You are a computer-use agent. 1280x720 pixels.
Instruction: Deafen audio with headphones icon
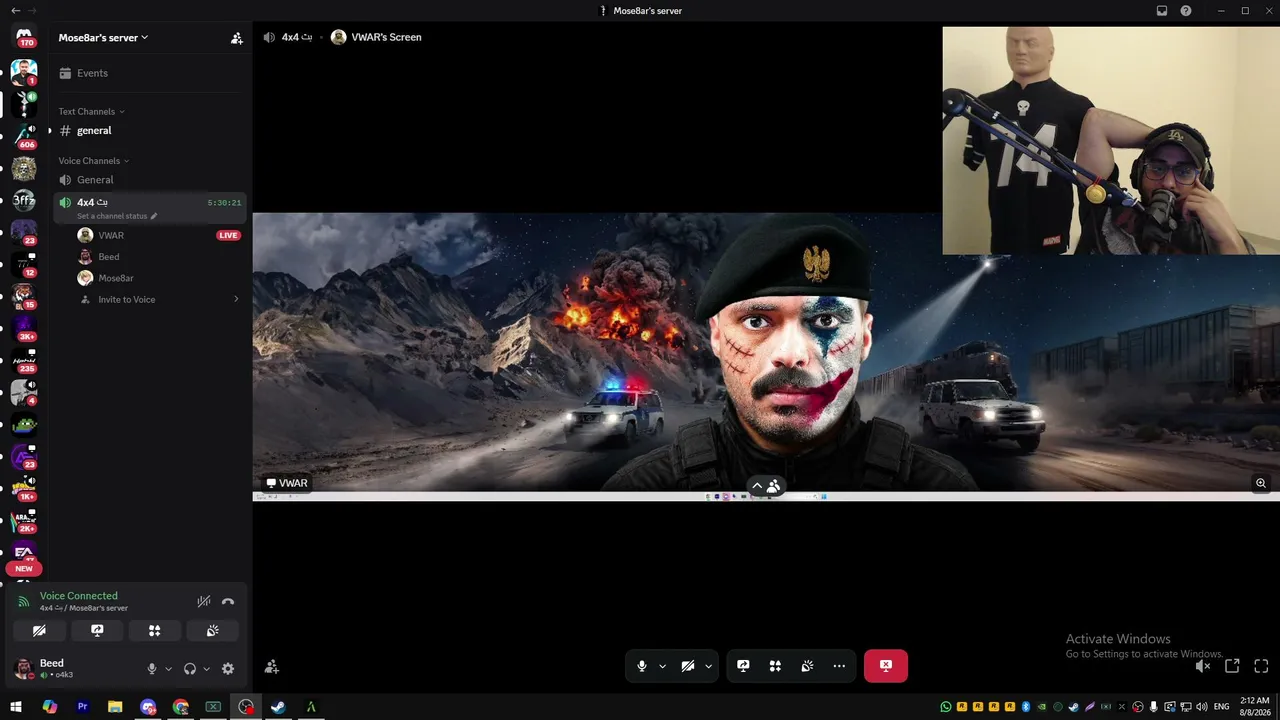click(x=190, y=669)
